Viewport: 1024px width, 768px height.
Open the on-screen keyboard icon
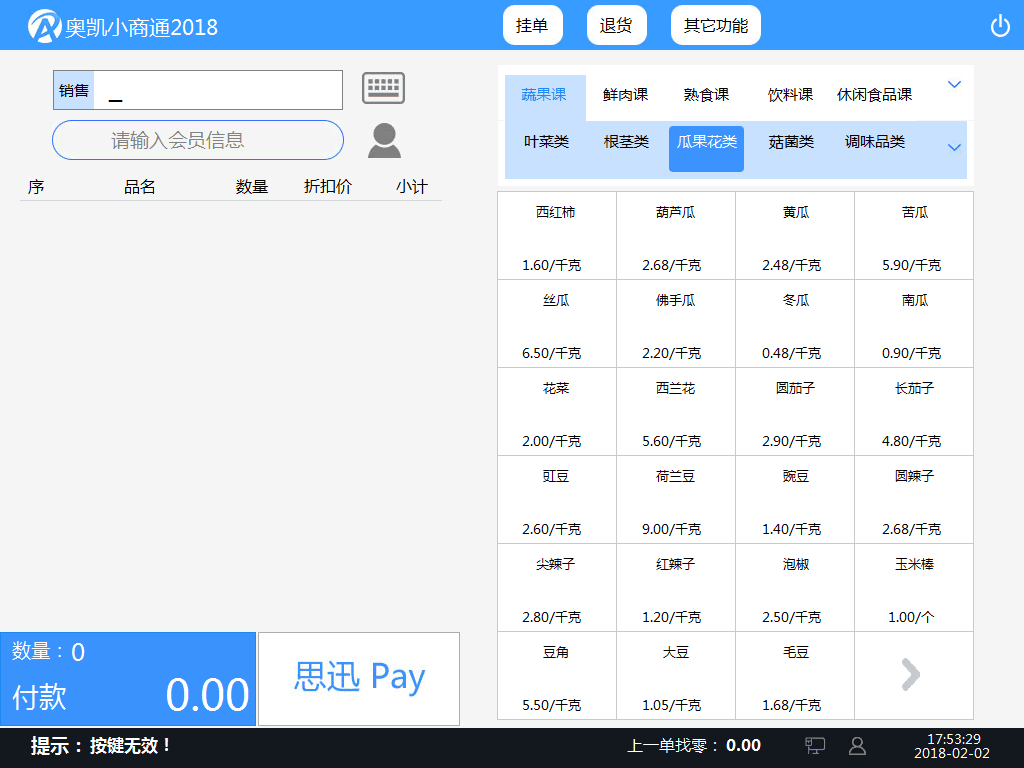(x=384, y=88)
